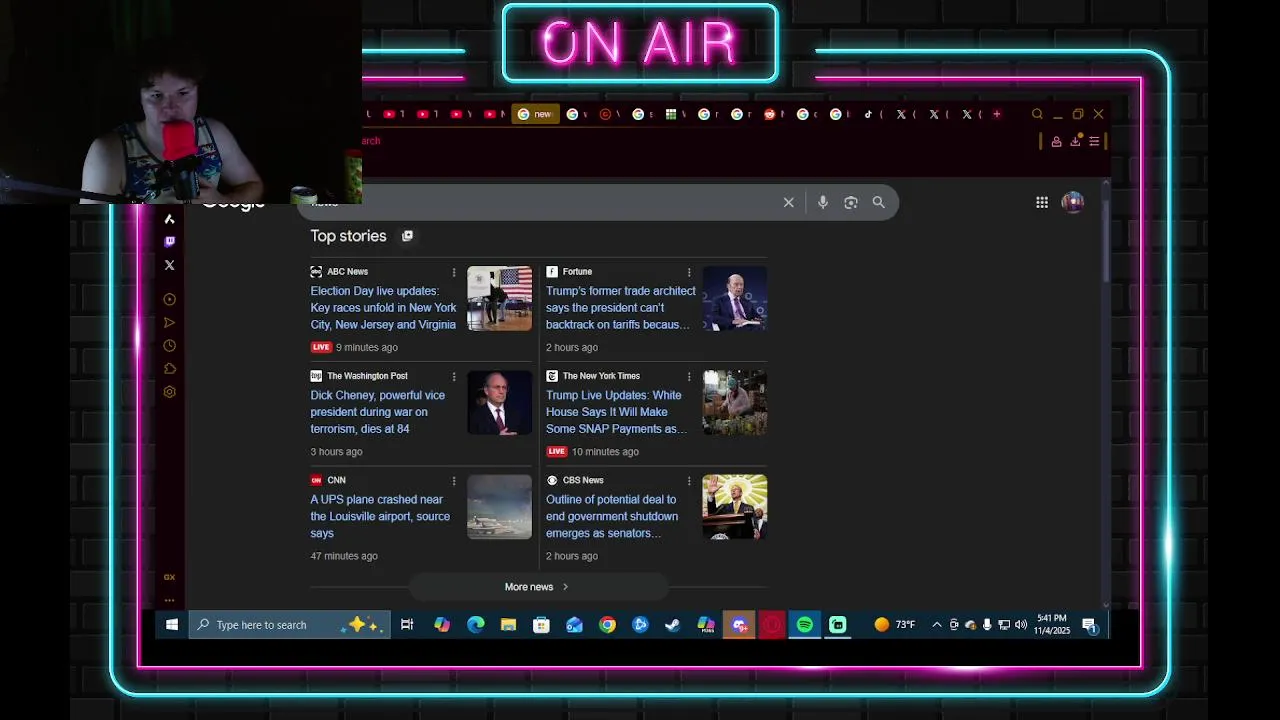Image resolution: width=1280 pixels, height=720 pixels.
Task: Expand the system tray hidden icons chevron
Action: click(937, 625)
